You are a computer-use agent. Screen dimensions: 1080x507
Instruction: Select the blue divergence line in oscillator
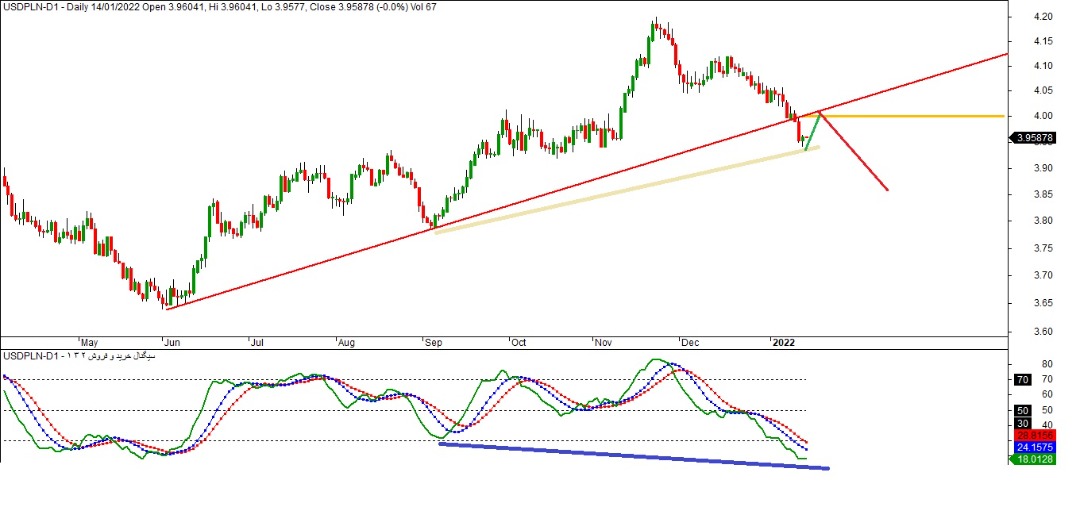pos(634,455)
